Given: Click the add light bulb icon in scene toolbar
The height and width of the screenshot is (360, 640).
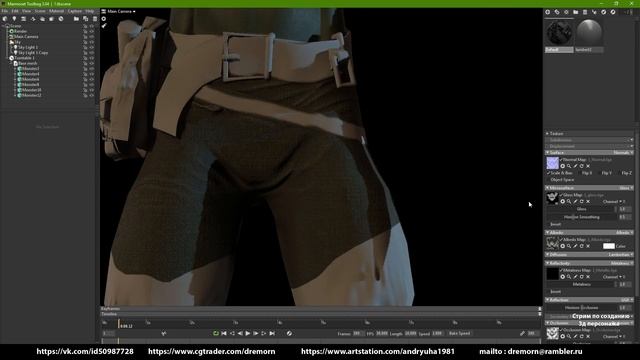Looking at the screenshot, I should [14, 19].
